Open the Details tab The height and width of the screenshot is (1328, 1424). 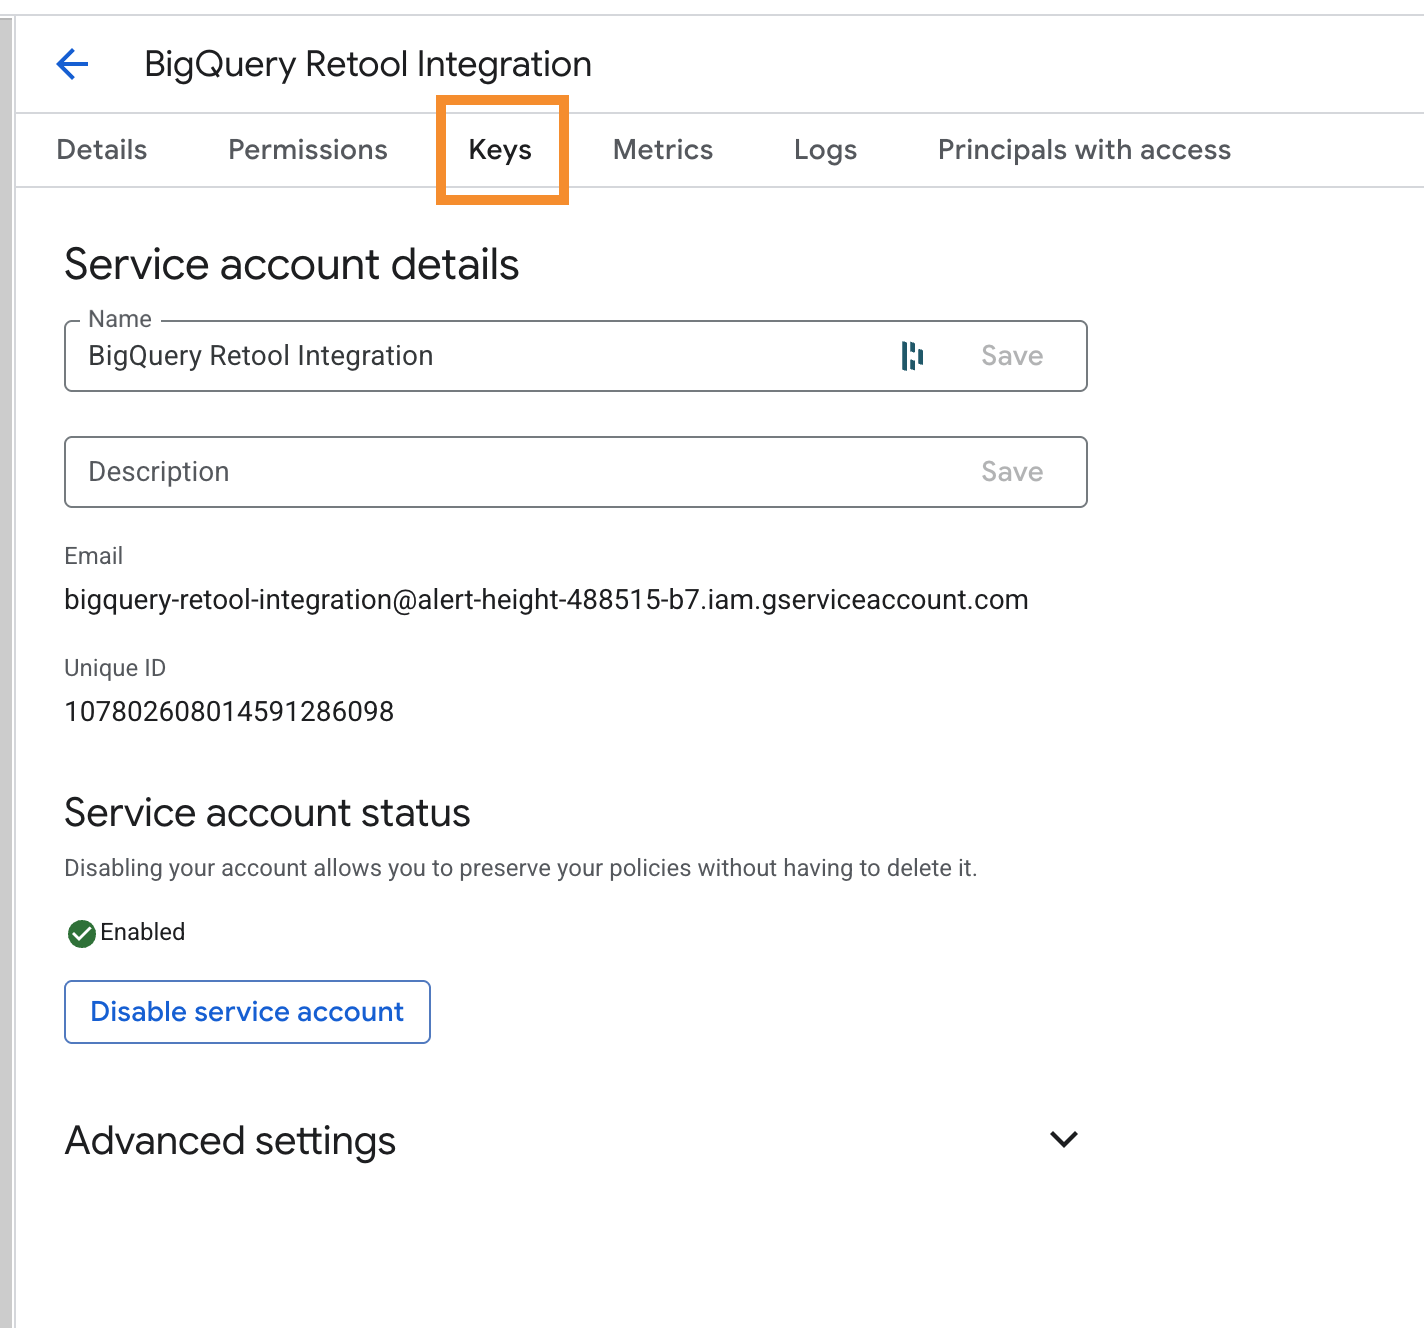(x=102, y=150)
